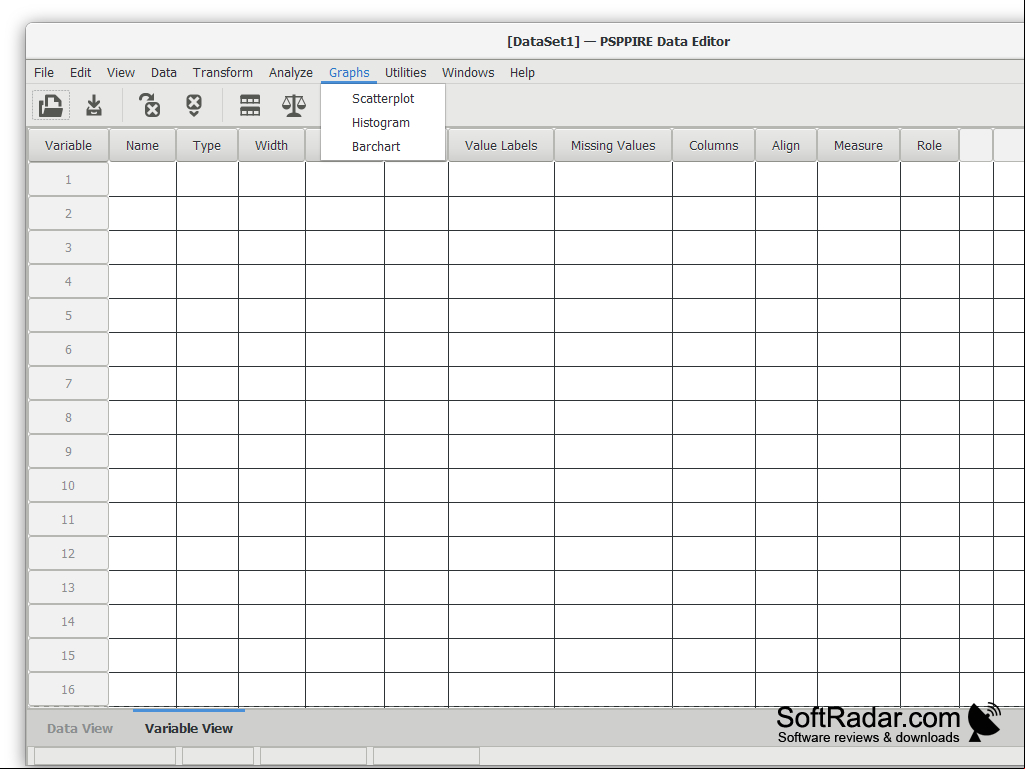Click the Name column header

coord(143,145)
